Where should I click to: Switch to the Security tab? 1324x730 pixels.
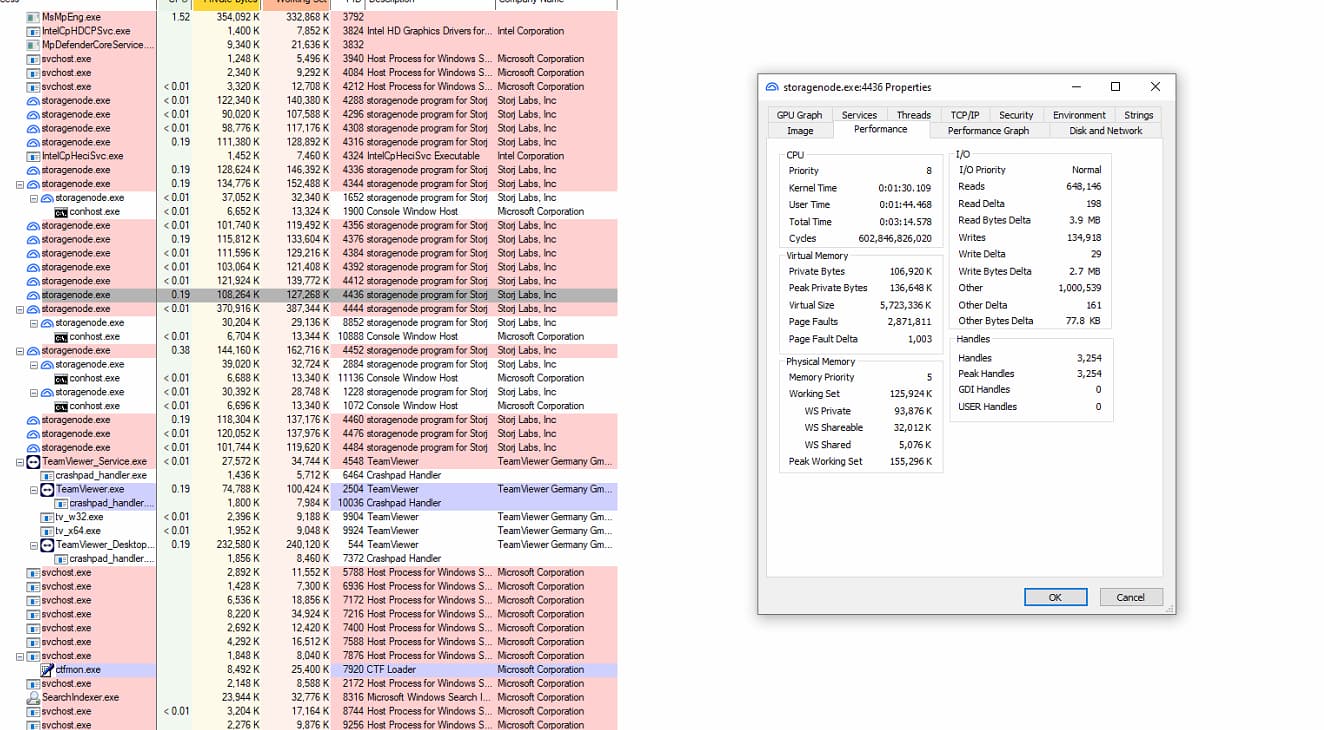click(x=1016, y=115)
